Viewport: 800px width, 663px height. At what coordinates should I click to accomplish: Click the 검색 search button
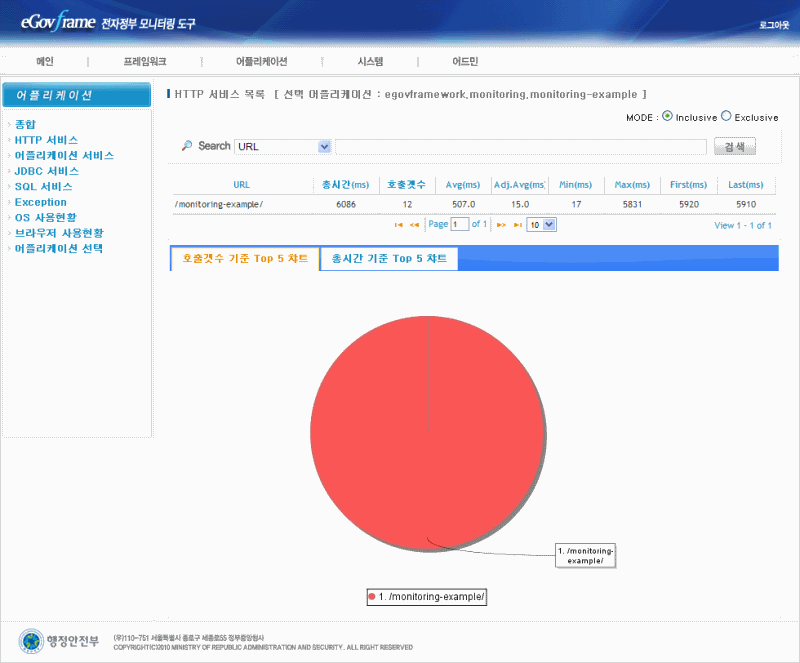click(734, 147)
